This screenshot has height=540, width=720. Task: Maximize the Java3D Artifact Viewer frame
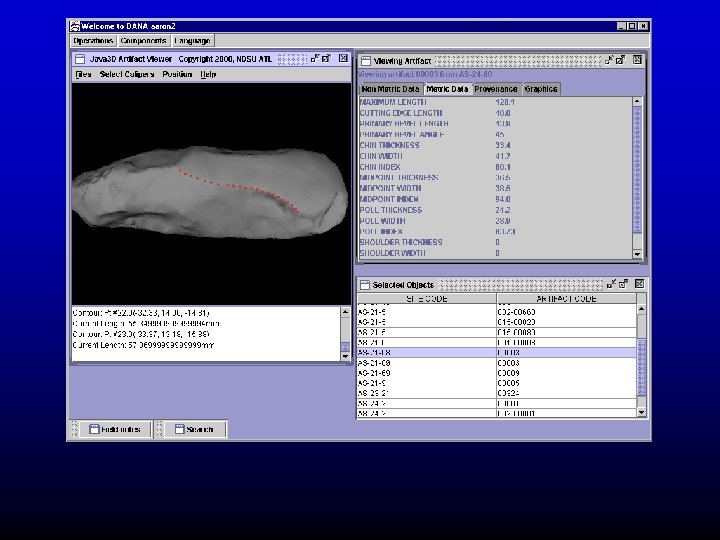[326, 59]
